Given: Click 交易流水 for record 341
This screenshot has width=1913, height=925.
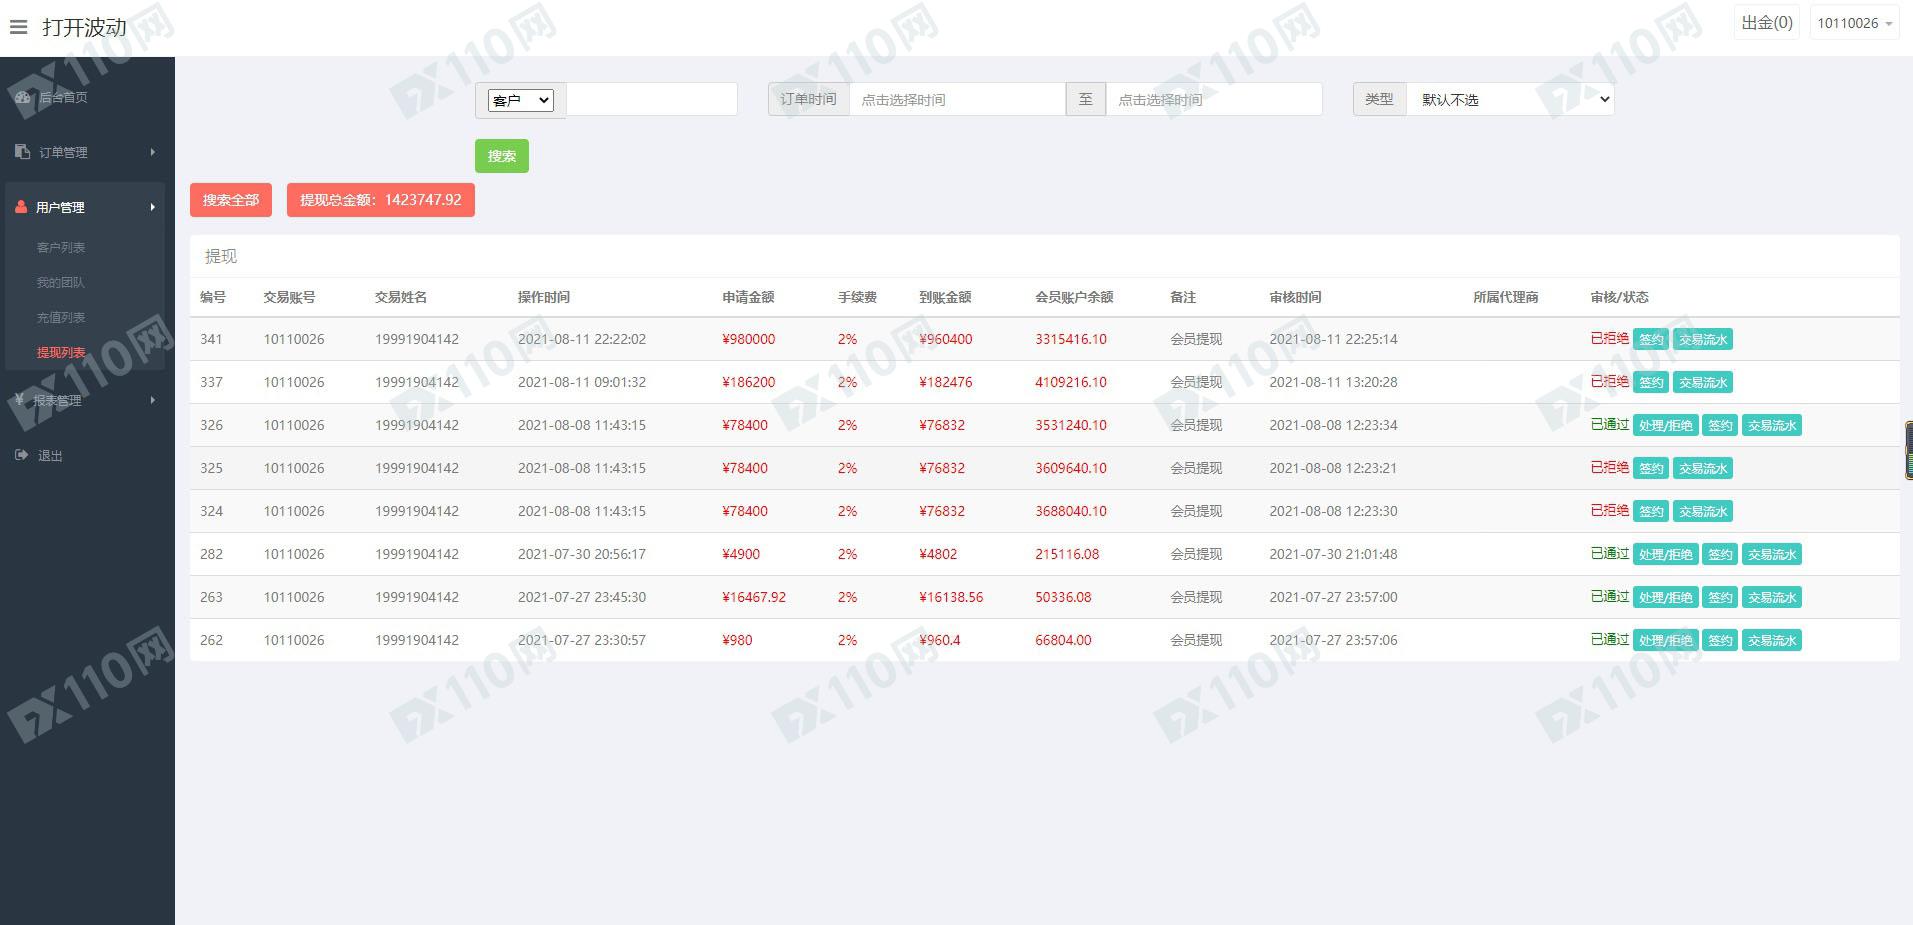Looking at the screenshot, I should click(x=1703, y=339).
